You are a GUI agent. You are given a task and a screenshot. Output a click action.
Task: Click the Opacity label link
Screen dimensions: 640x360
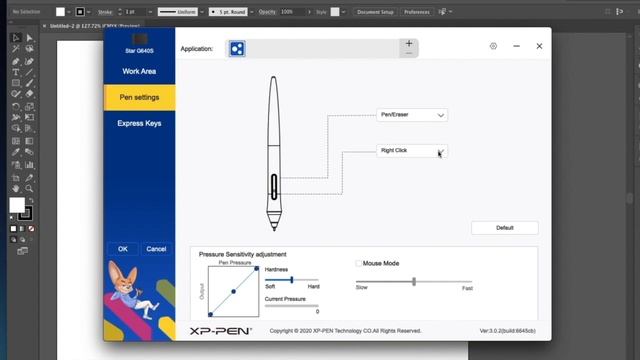[267, 12]
